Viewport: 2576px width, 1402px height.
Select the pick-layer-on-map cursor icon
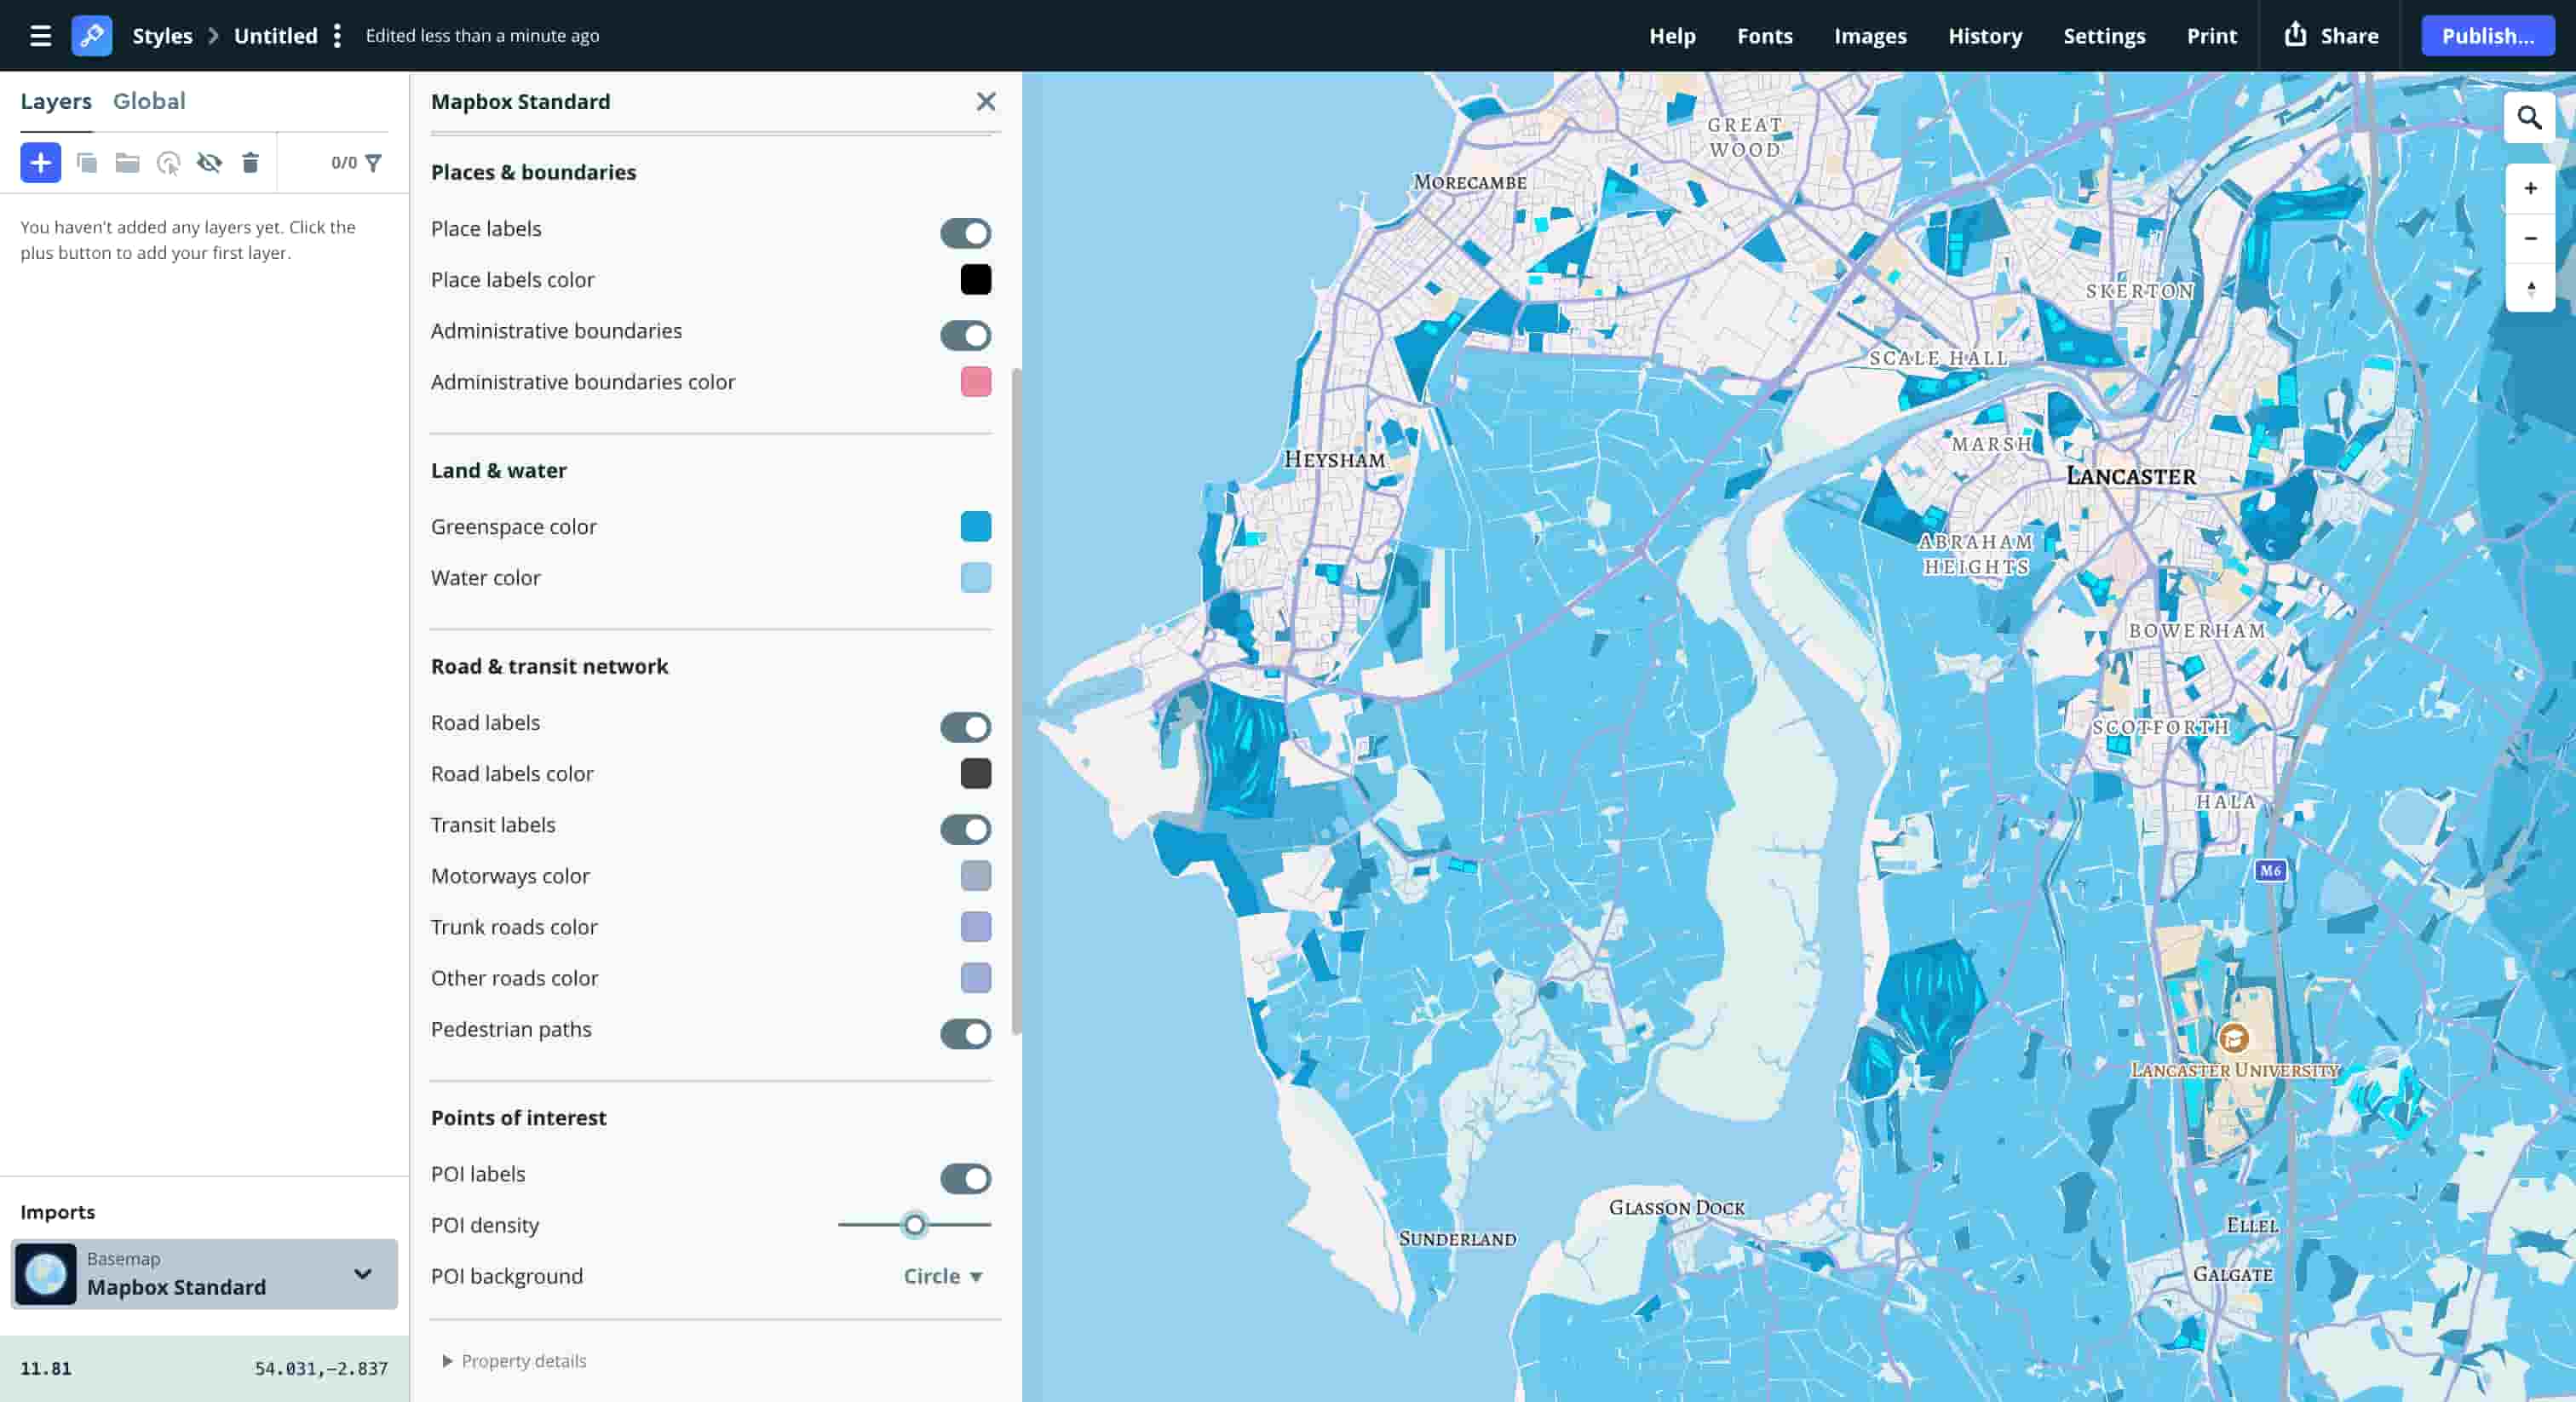(167, 162)
